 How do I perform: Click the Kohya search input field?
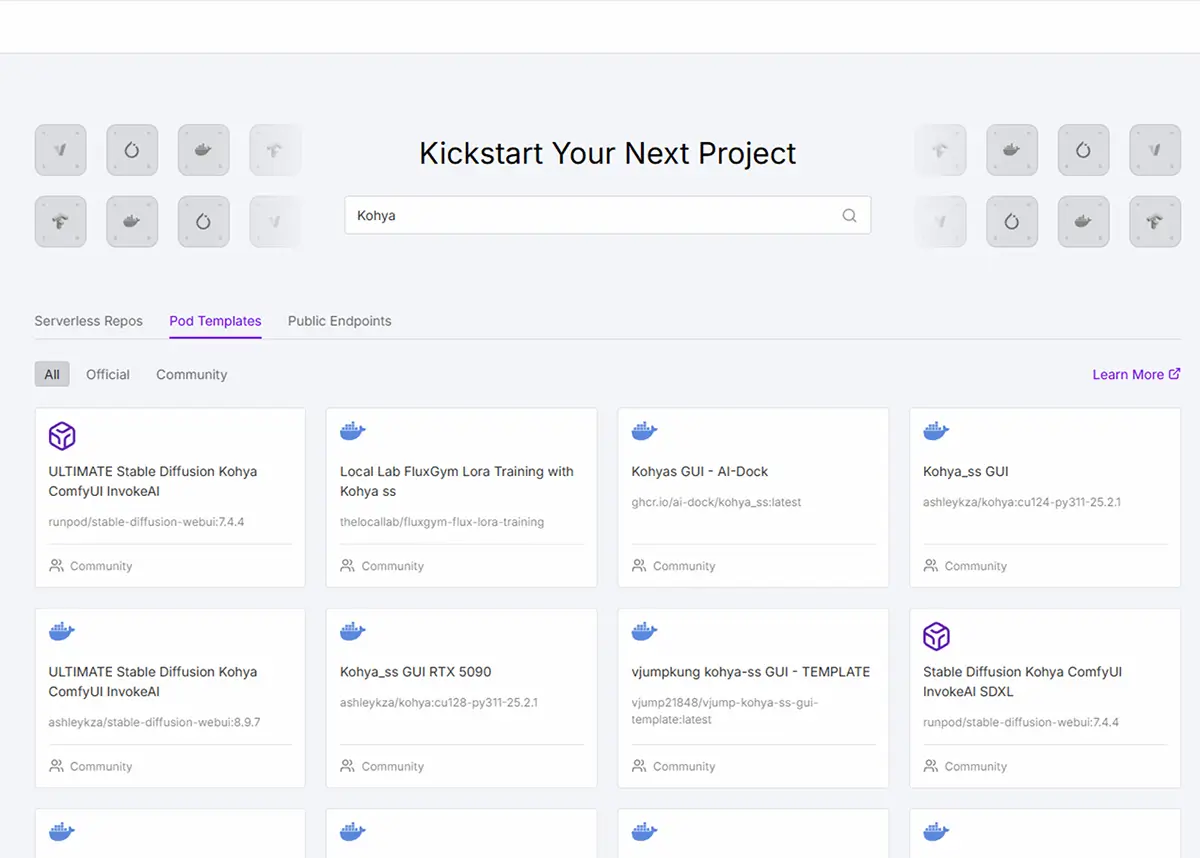pos(590,215)
